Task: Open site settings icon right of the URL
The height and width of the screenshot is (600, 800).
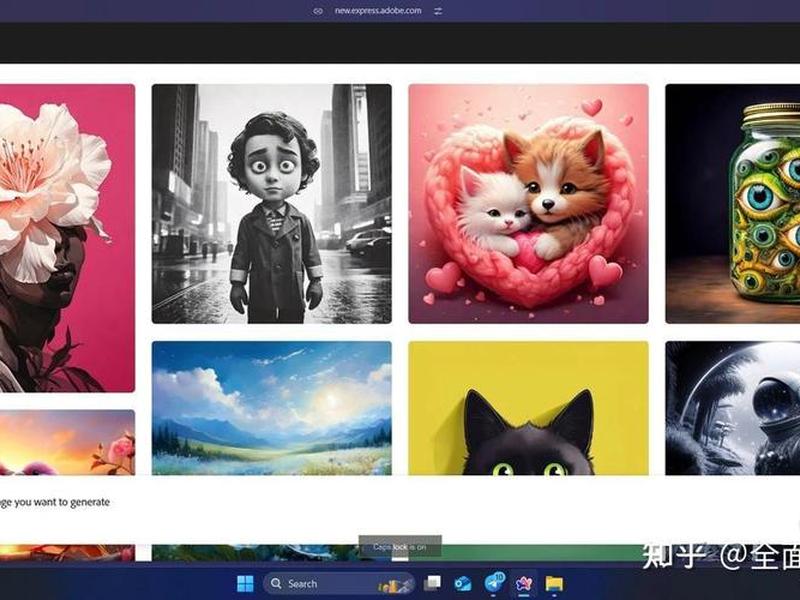Action: point(438,11)
